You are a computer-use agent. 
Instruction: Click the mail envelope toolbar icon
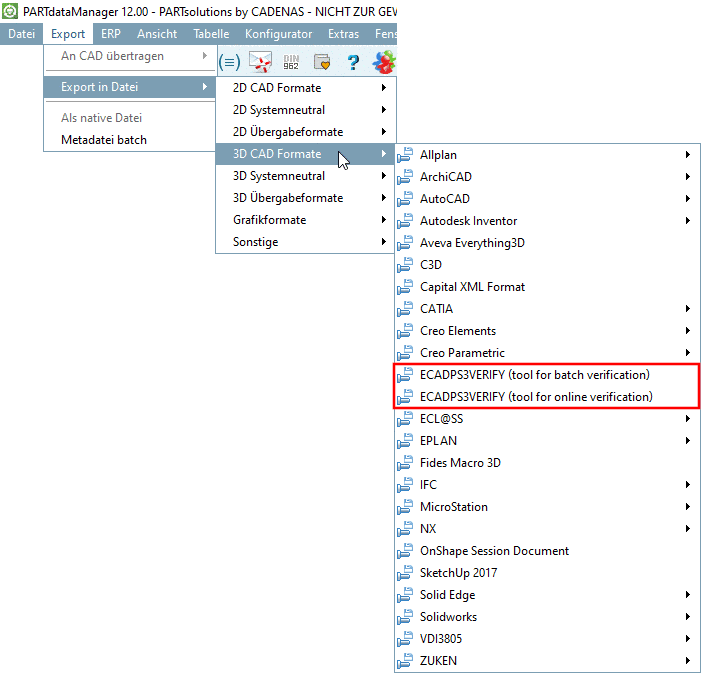pyautogui.click(x=261, y=62)
